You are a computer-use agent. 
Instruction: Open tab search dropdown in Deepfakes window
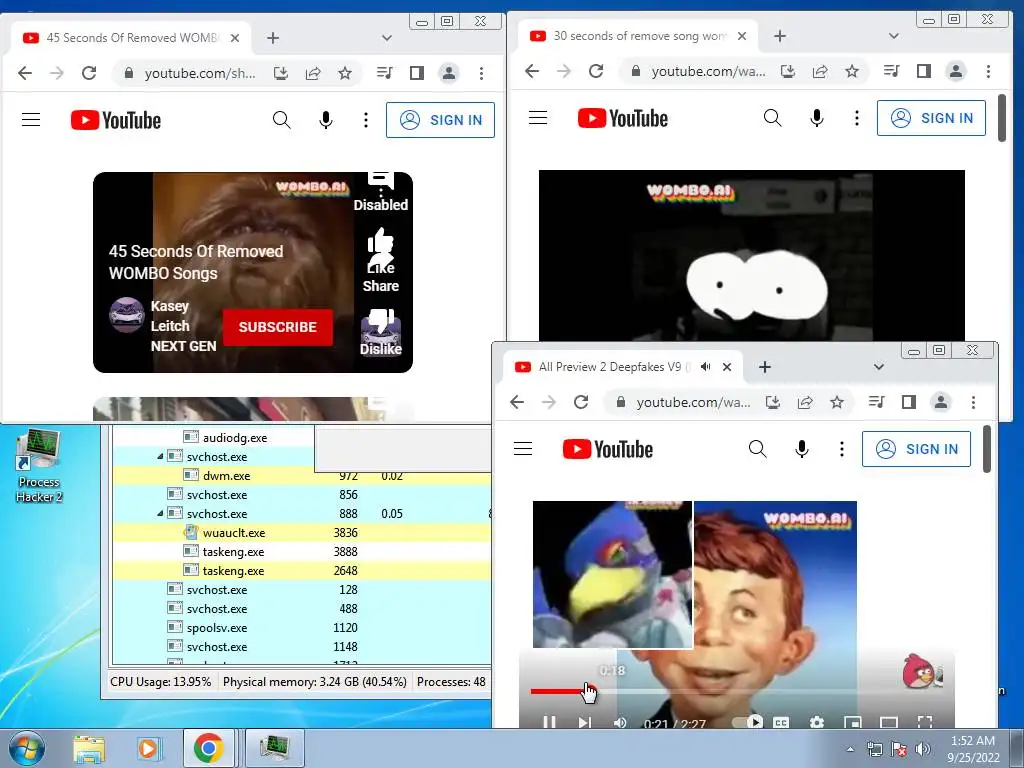[x=878, y=367]
